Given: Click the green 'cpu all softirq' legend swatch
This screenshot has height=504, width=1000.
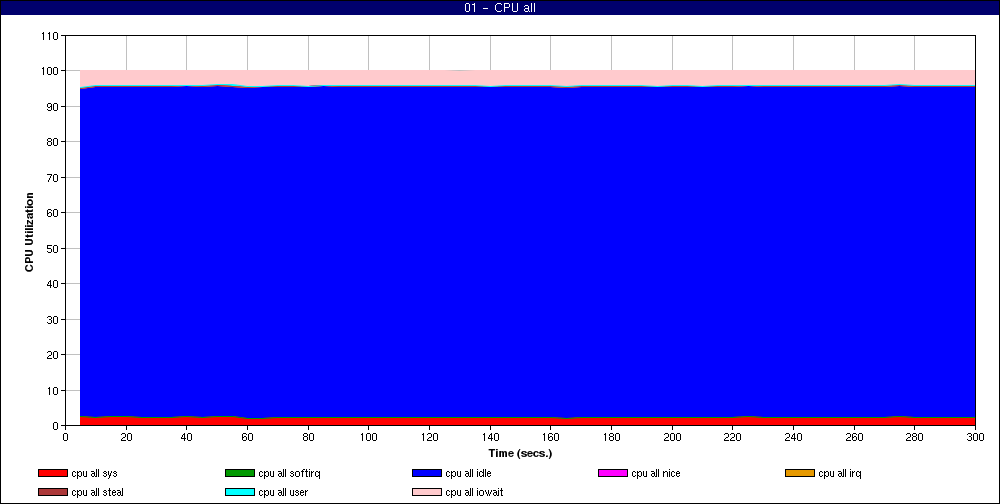Looking at the screenshot, I should click(x=240, y=473).
